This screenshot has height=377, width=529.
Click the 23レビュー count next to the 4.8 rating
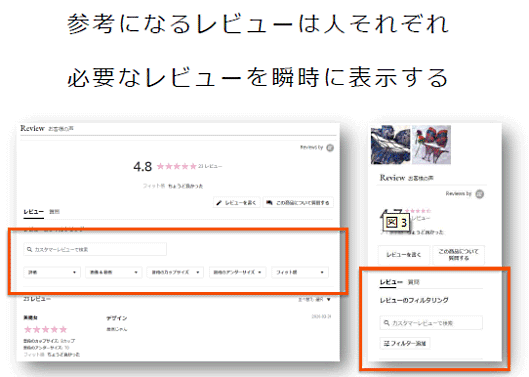pos(210,166)
